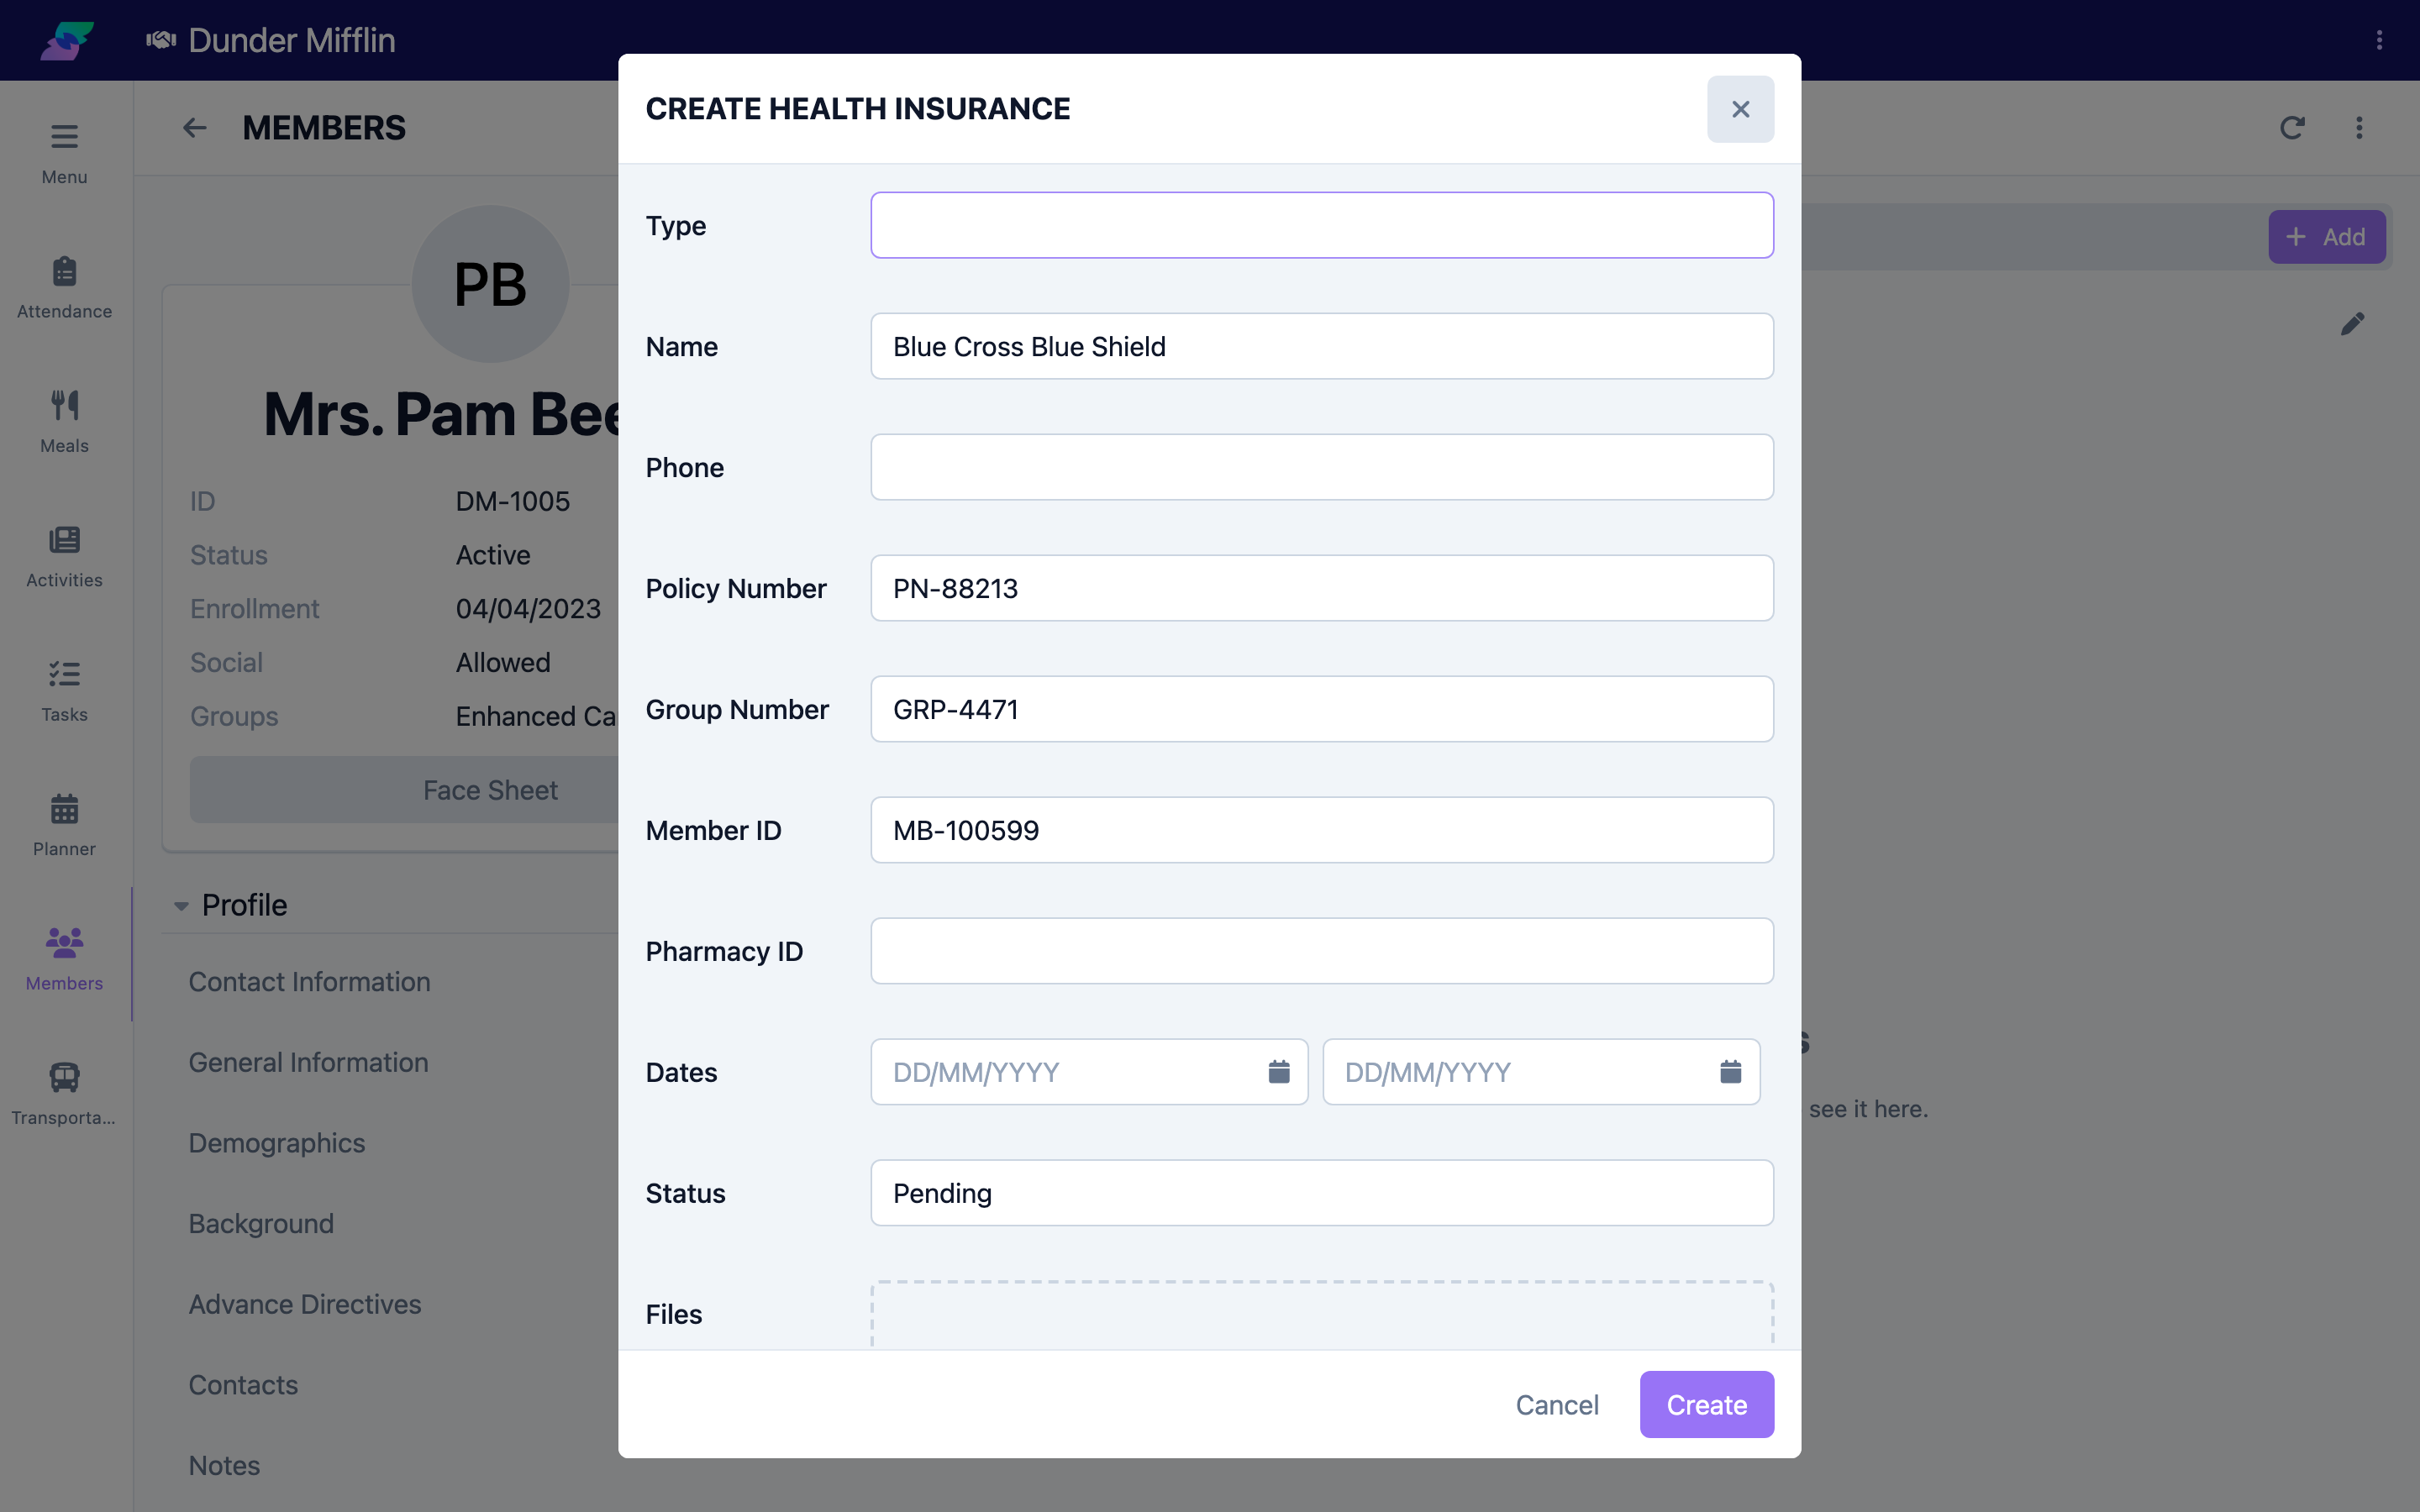The width and height of the screenshot is (2420, 1512).
Task: Click the Group Number field
Action: coord(1322,709)
